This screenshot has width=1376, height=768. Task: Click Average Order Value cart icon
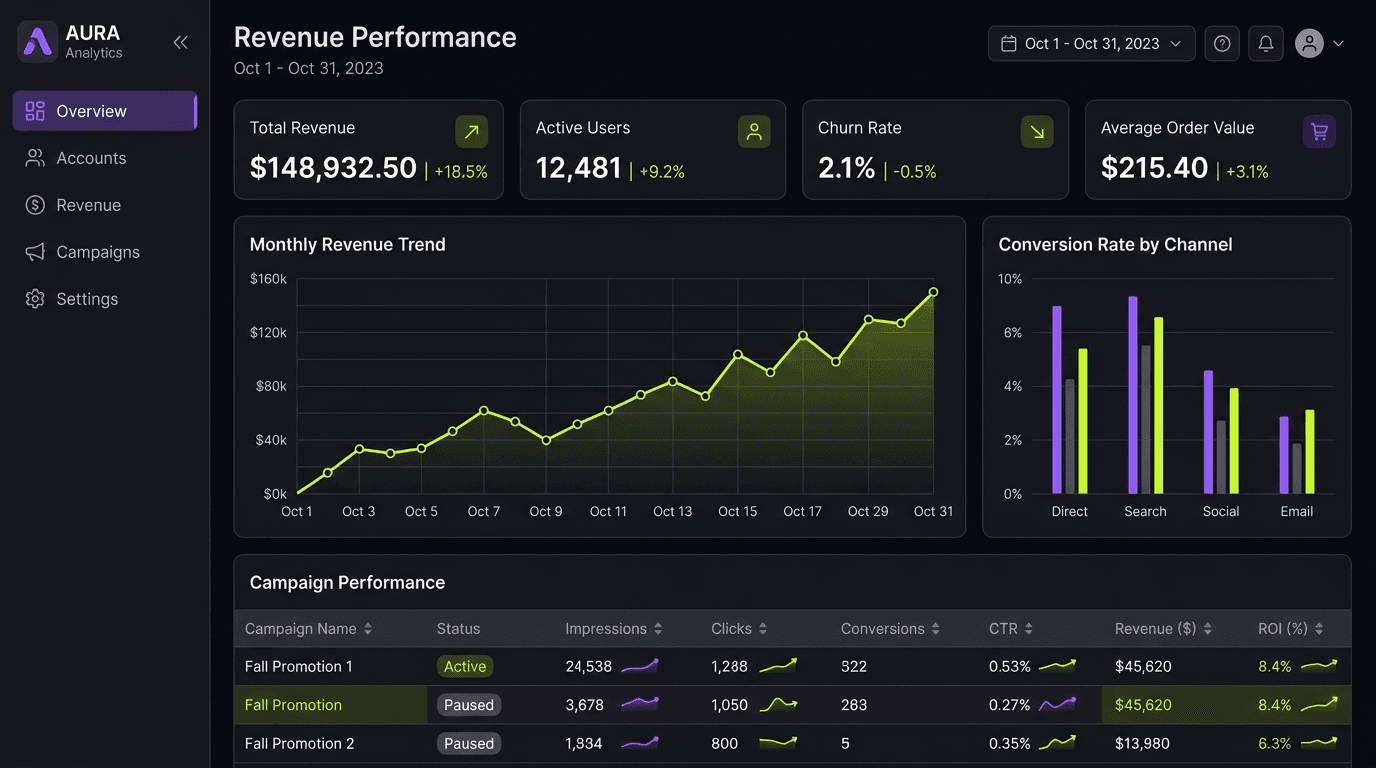pyautogui.click(x=1319, y=132)
